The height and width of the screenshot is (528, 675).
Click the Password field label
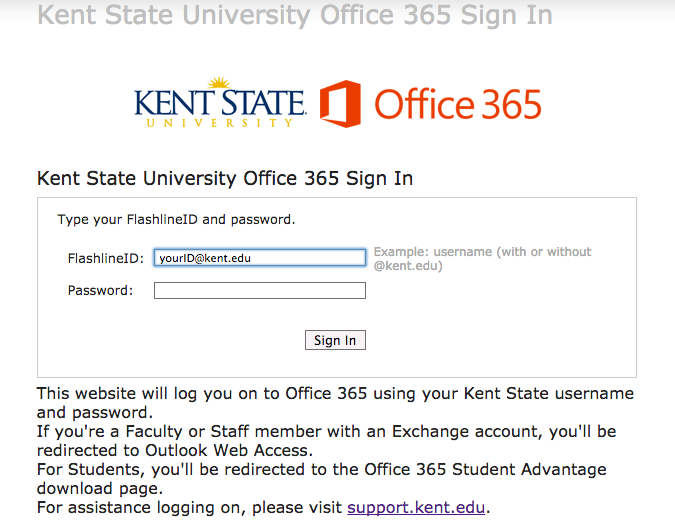[100, 291]
